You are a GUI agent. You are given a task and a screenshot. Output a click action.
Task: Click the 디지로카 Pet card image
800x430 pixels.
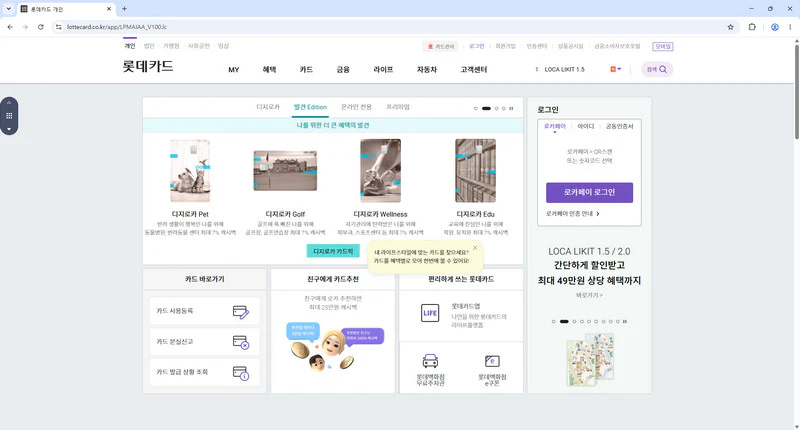coord(190,171)
